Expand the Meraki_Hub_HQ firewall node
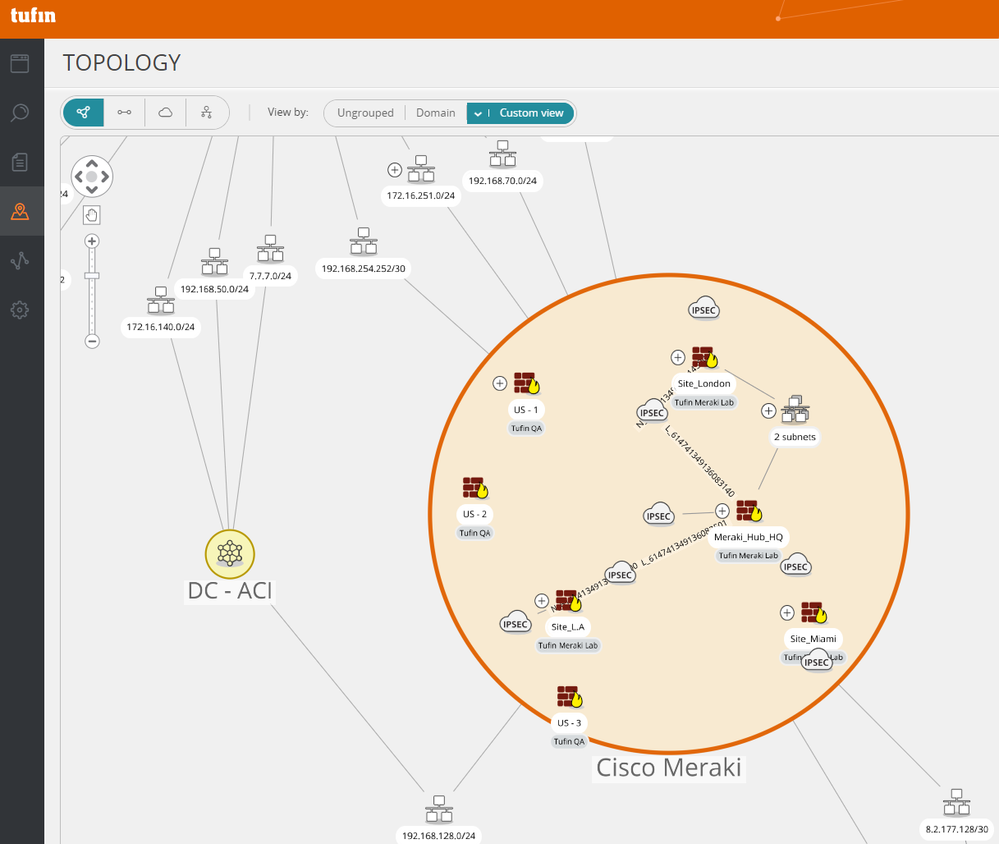The width and height of the screenshot is (999, 844). (x=722, y=511)
